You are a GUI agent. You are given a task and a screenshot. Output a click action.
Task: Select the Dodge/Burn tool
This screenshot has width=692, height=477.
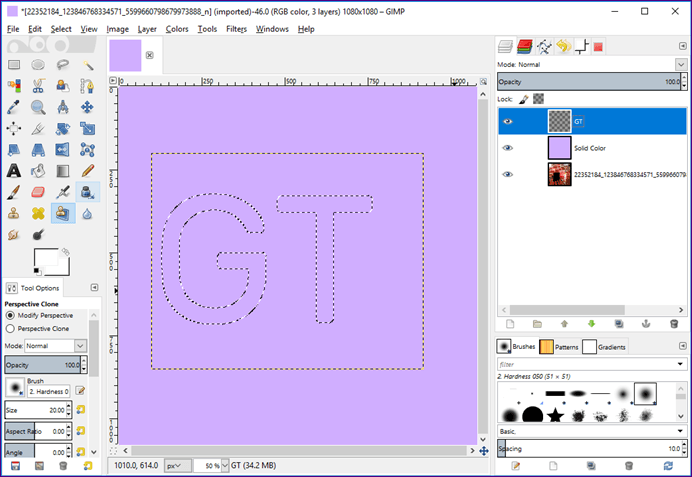pyautogui.click(x=38, y=234)
